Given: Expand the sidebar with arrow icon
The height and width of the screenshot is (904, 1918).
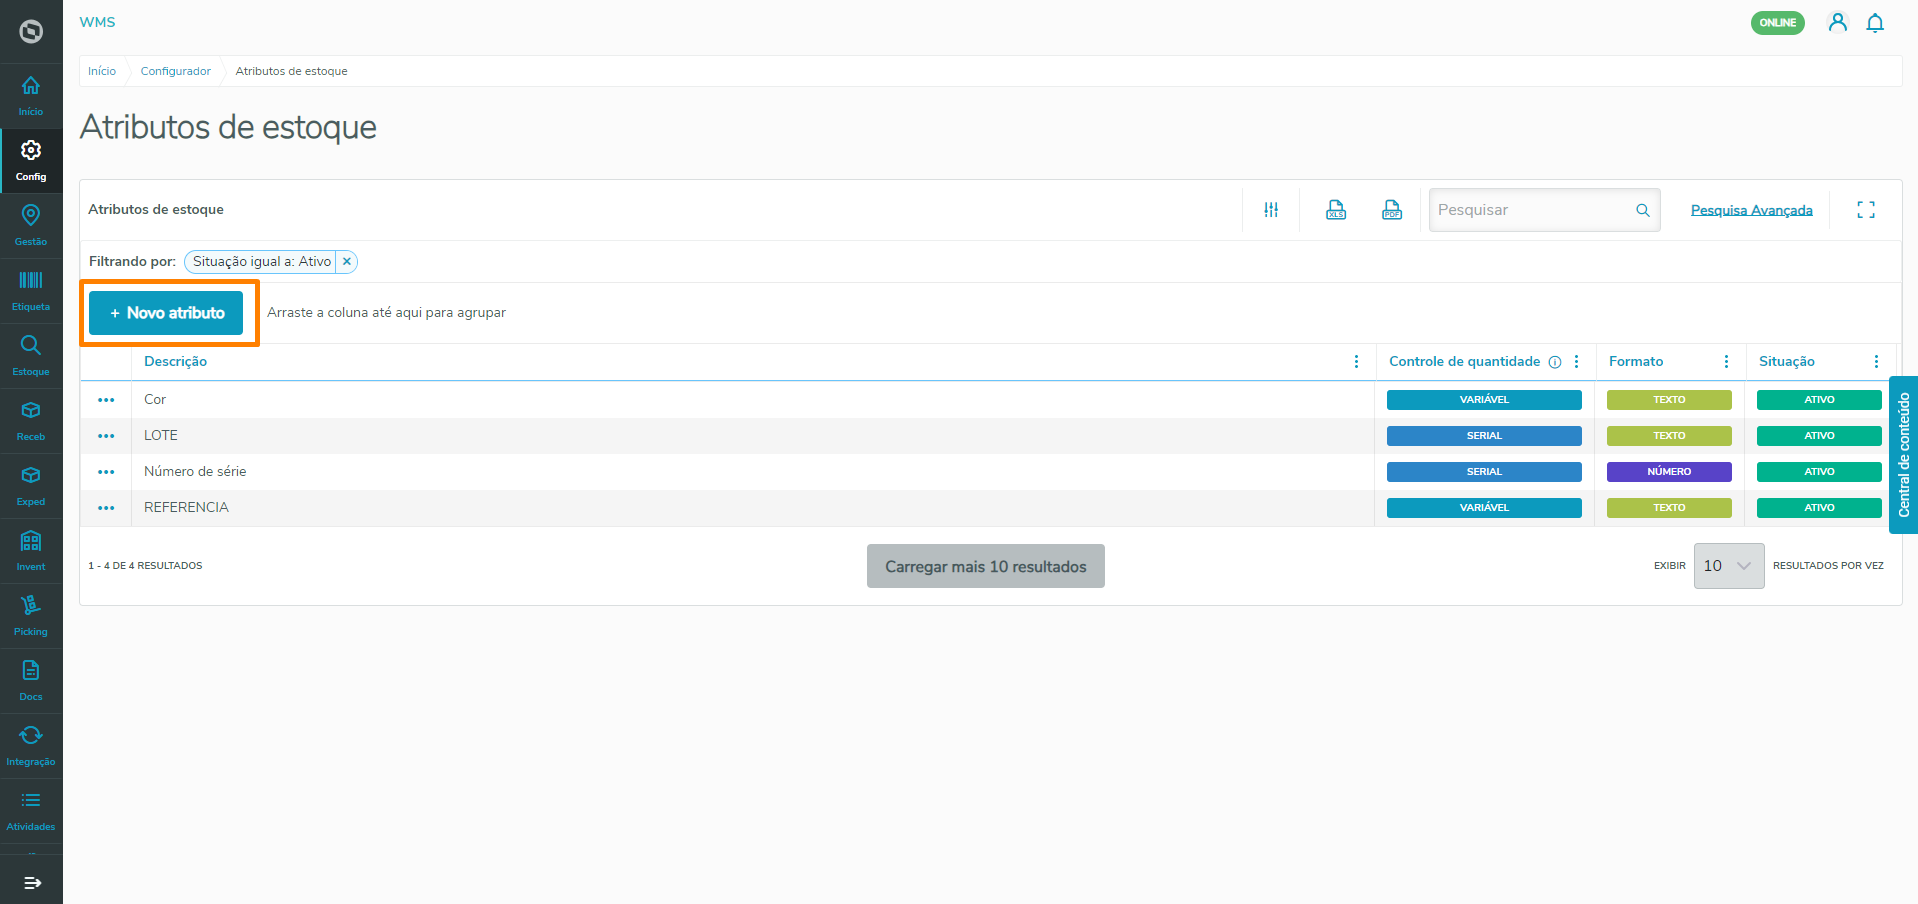Looking at the screenshot, I should [x=32, y=883].
